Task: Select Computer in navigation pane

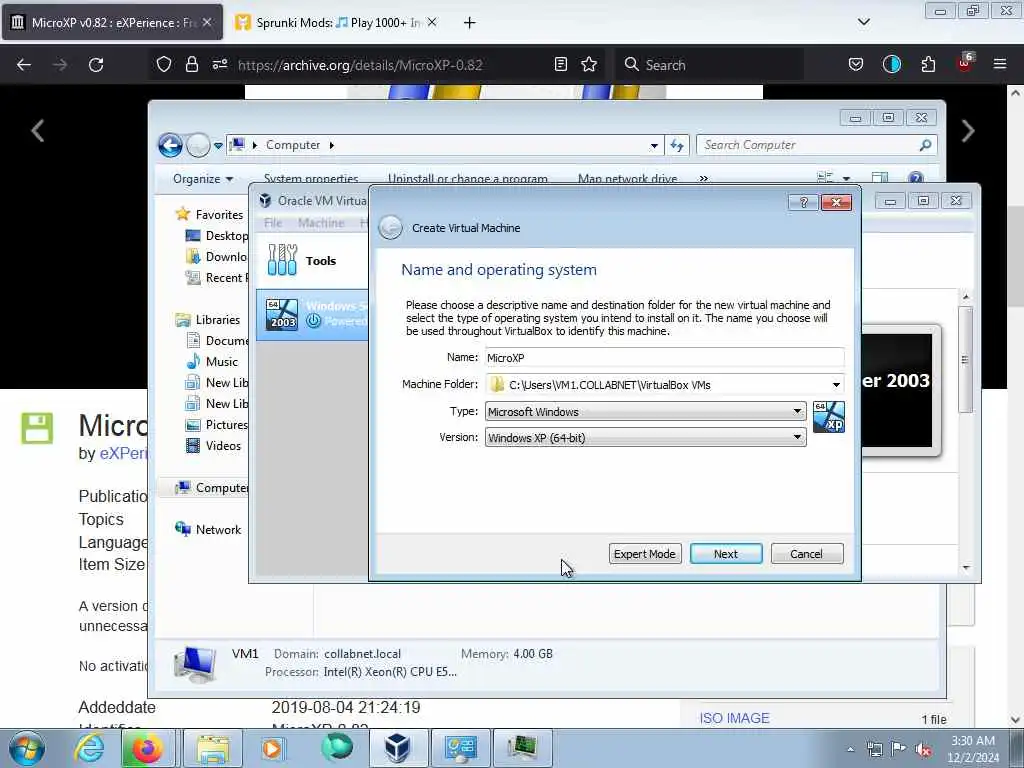Action: 212,488
